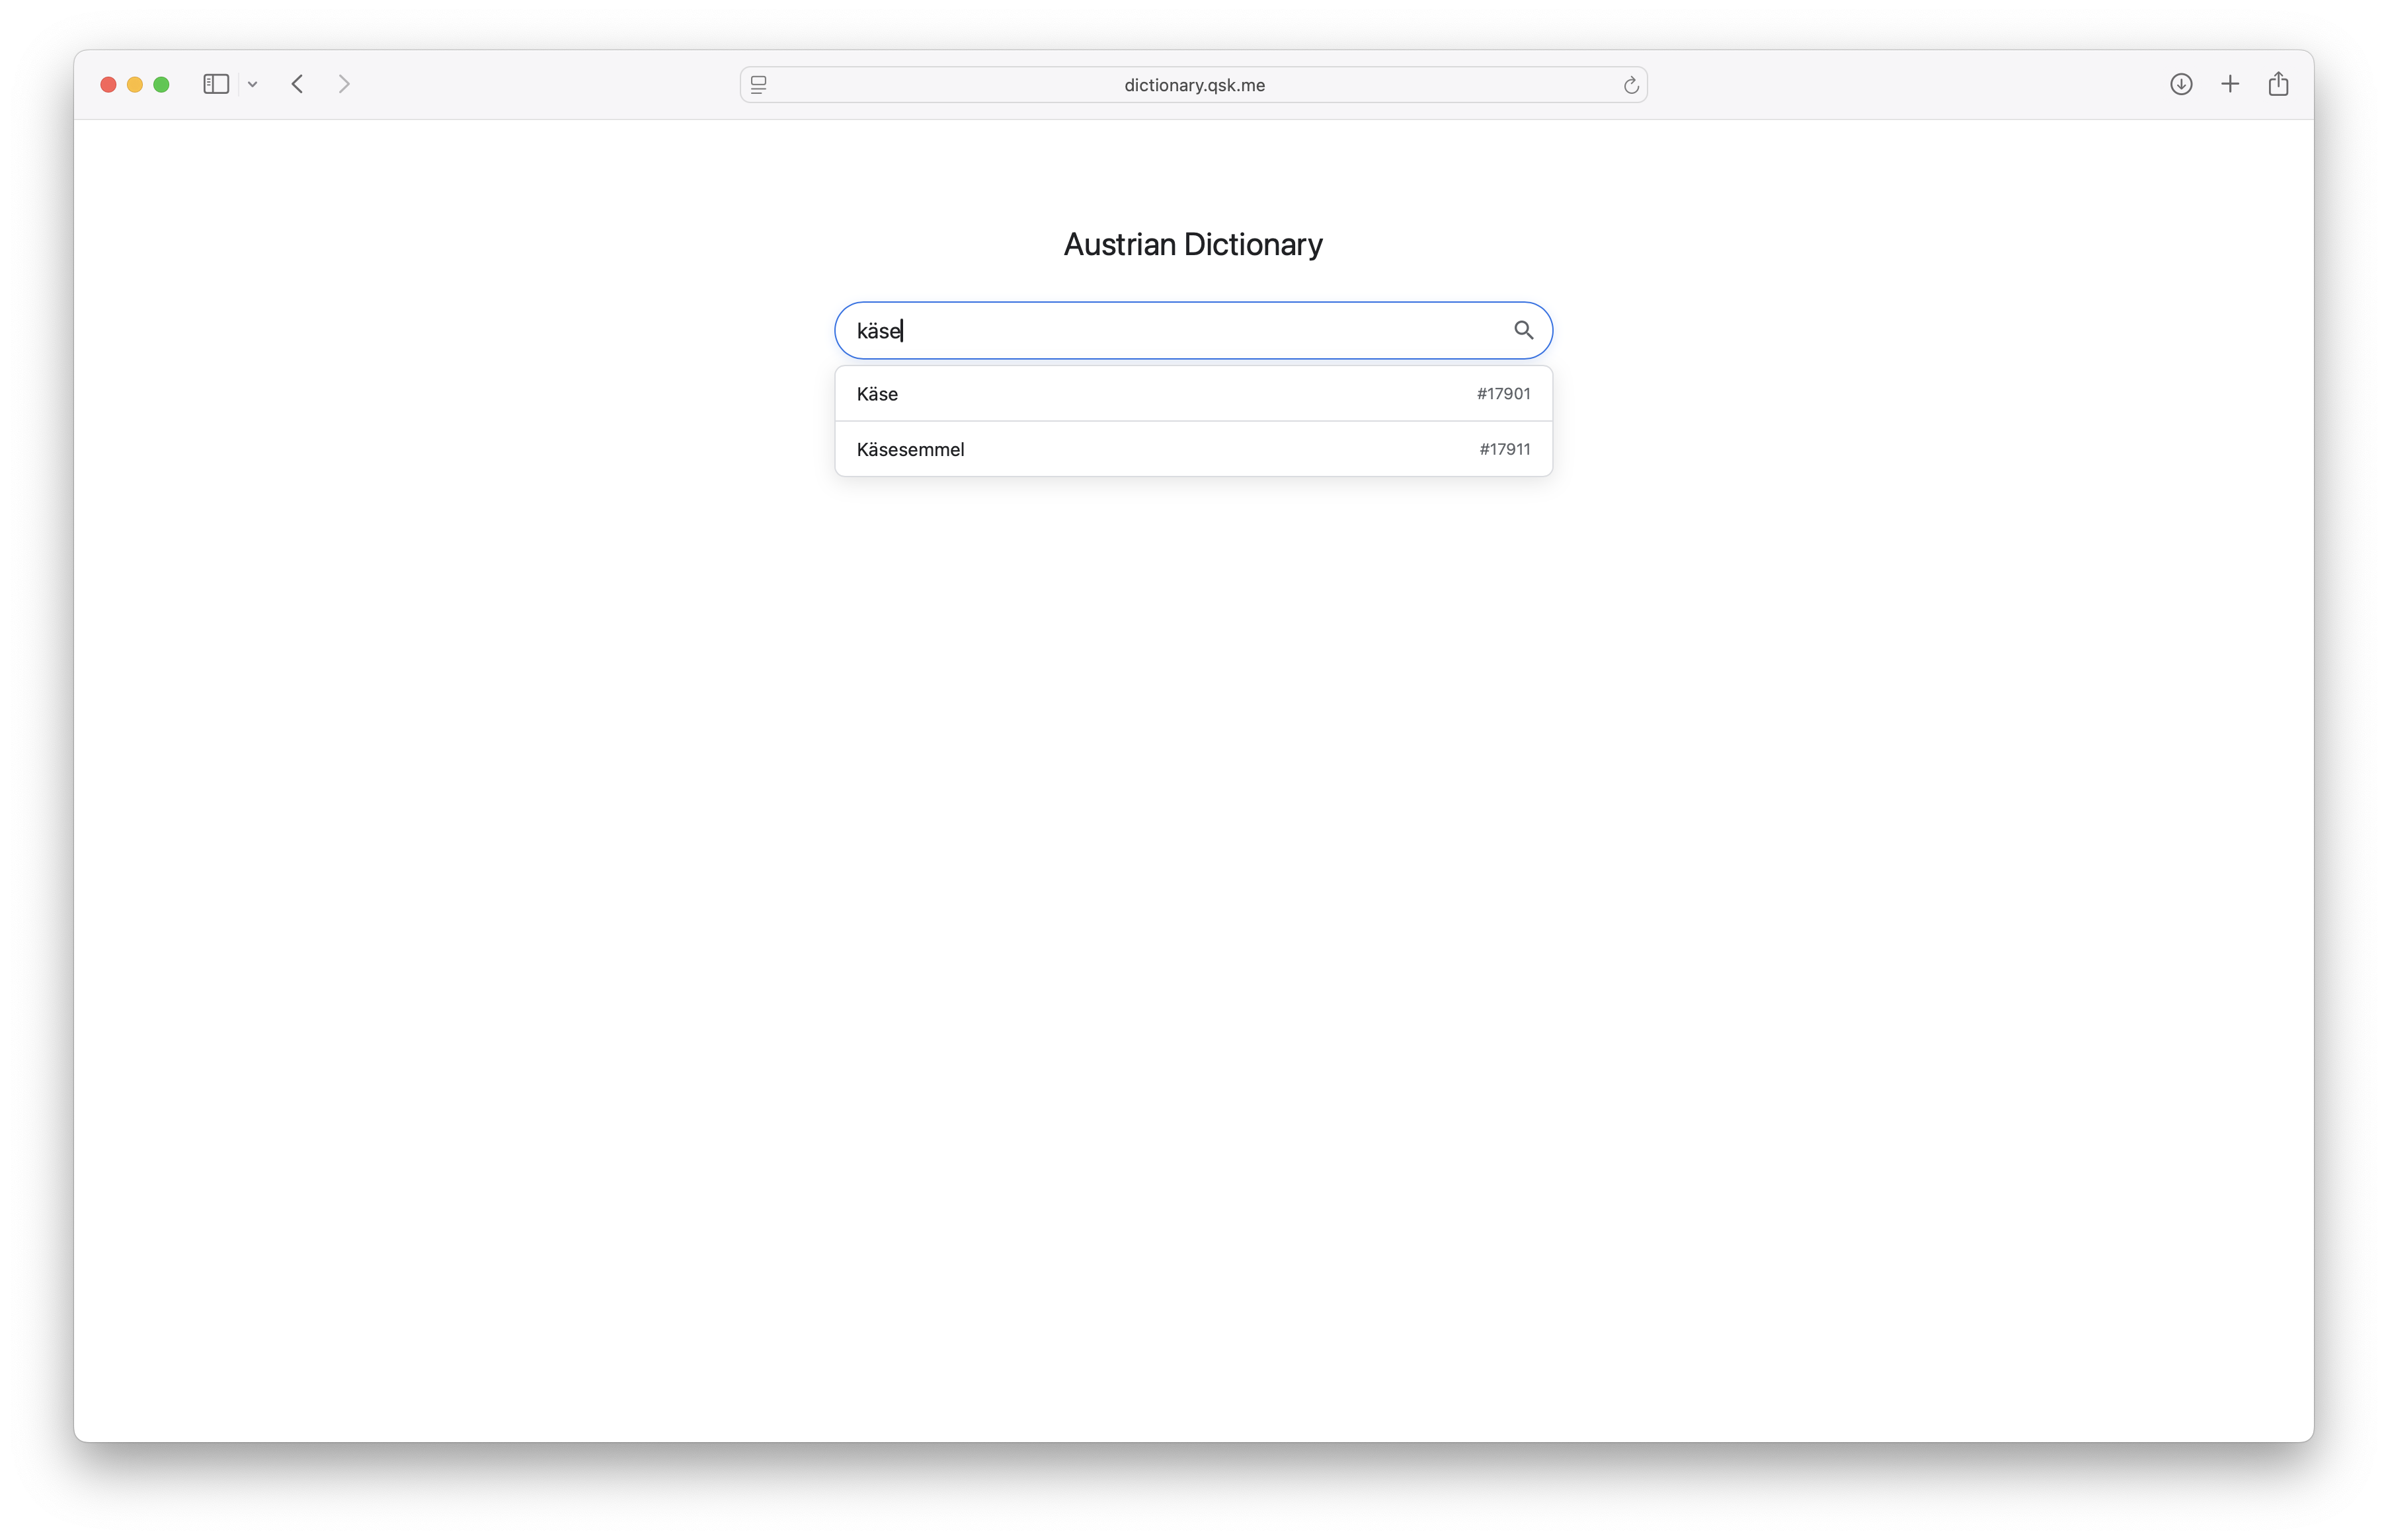
Task: Click the dictionary.qsk.me address bar
Action: pyautogui.click(x=1194, y=85)
